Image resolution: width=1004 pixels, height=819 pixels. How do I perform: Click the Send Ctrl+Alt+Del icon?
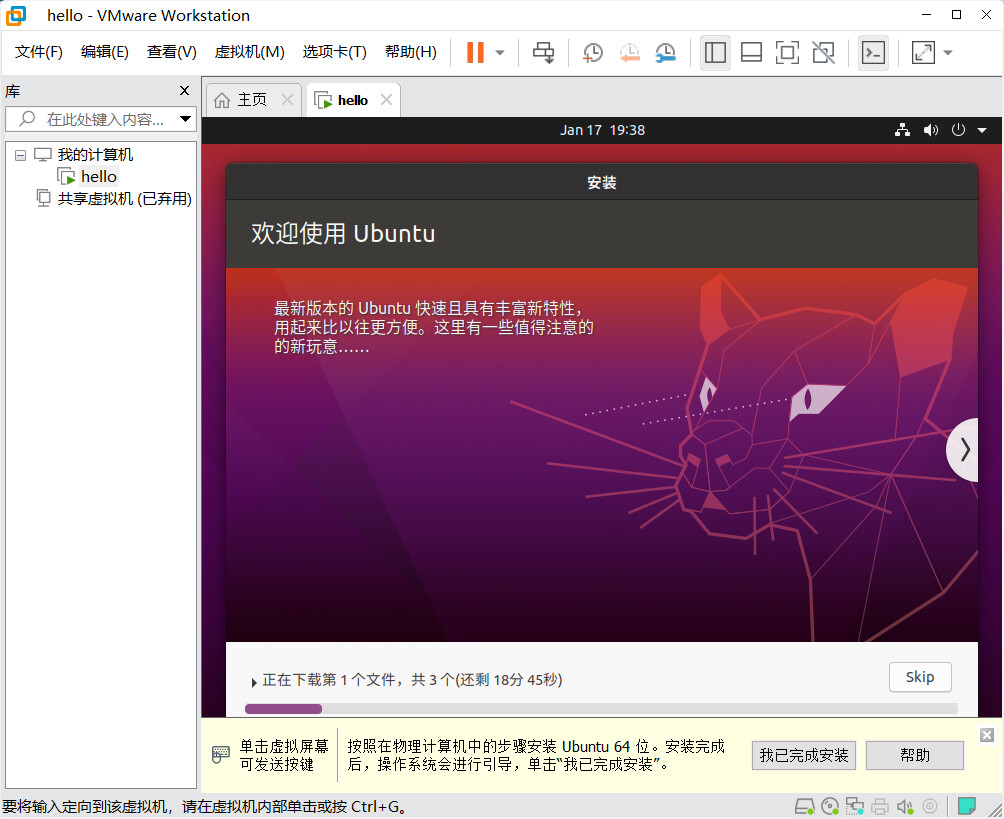pos(544,53)
